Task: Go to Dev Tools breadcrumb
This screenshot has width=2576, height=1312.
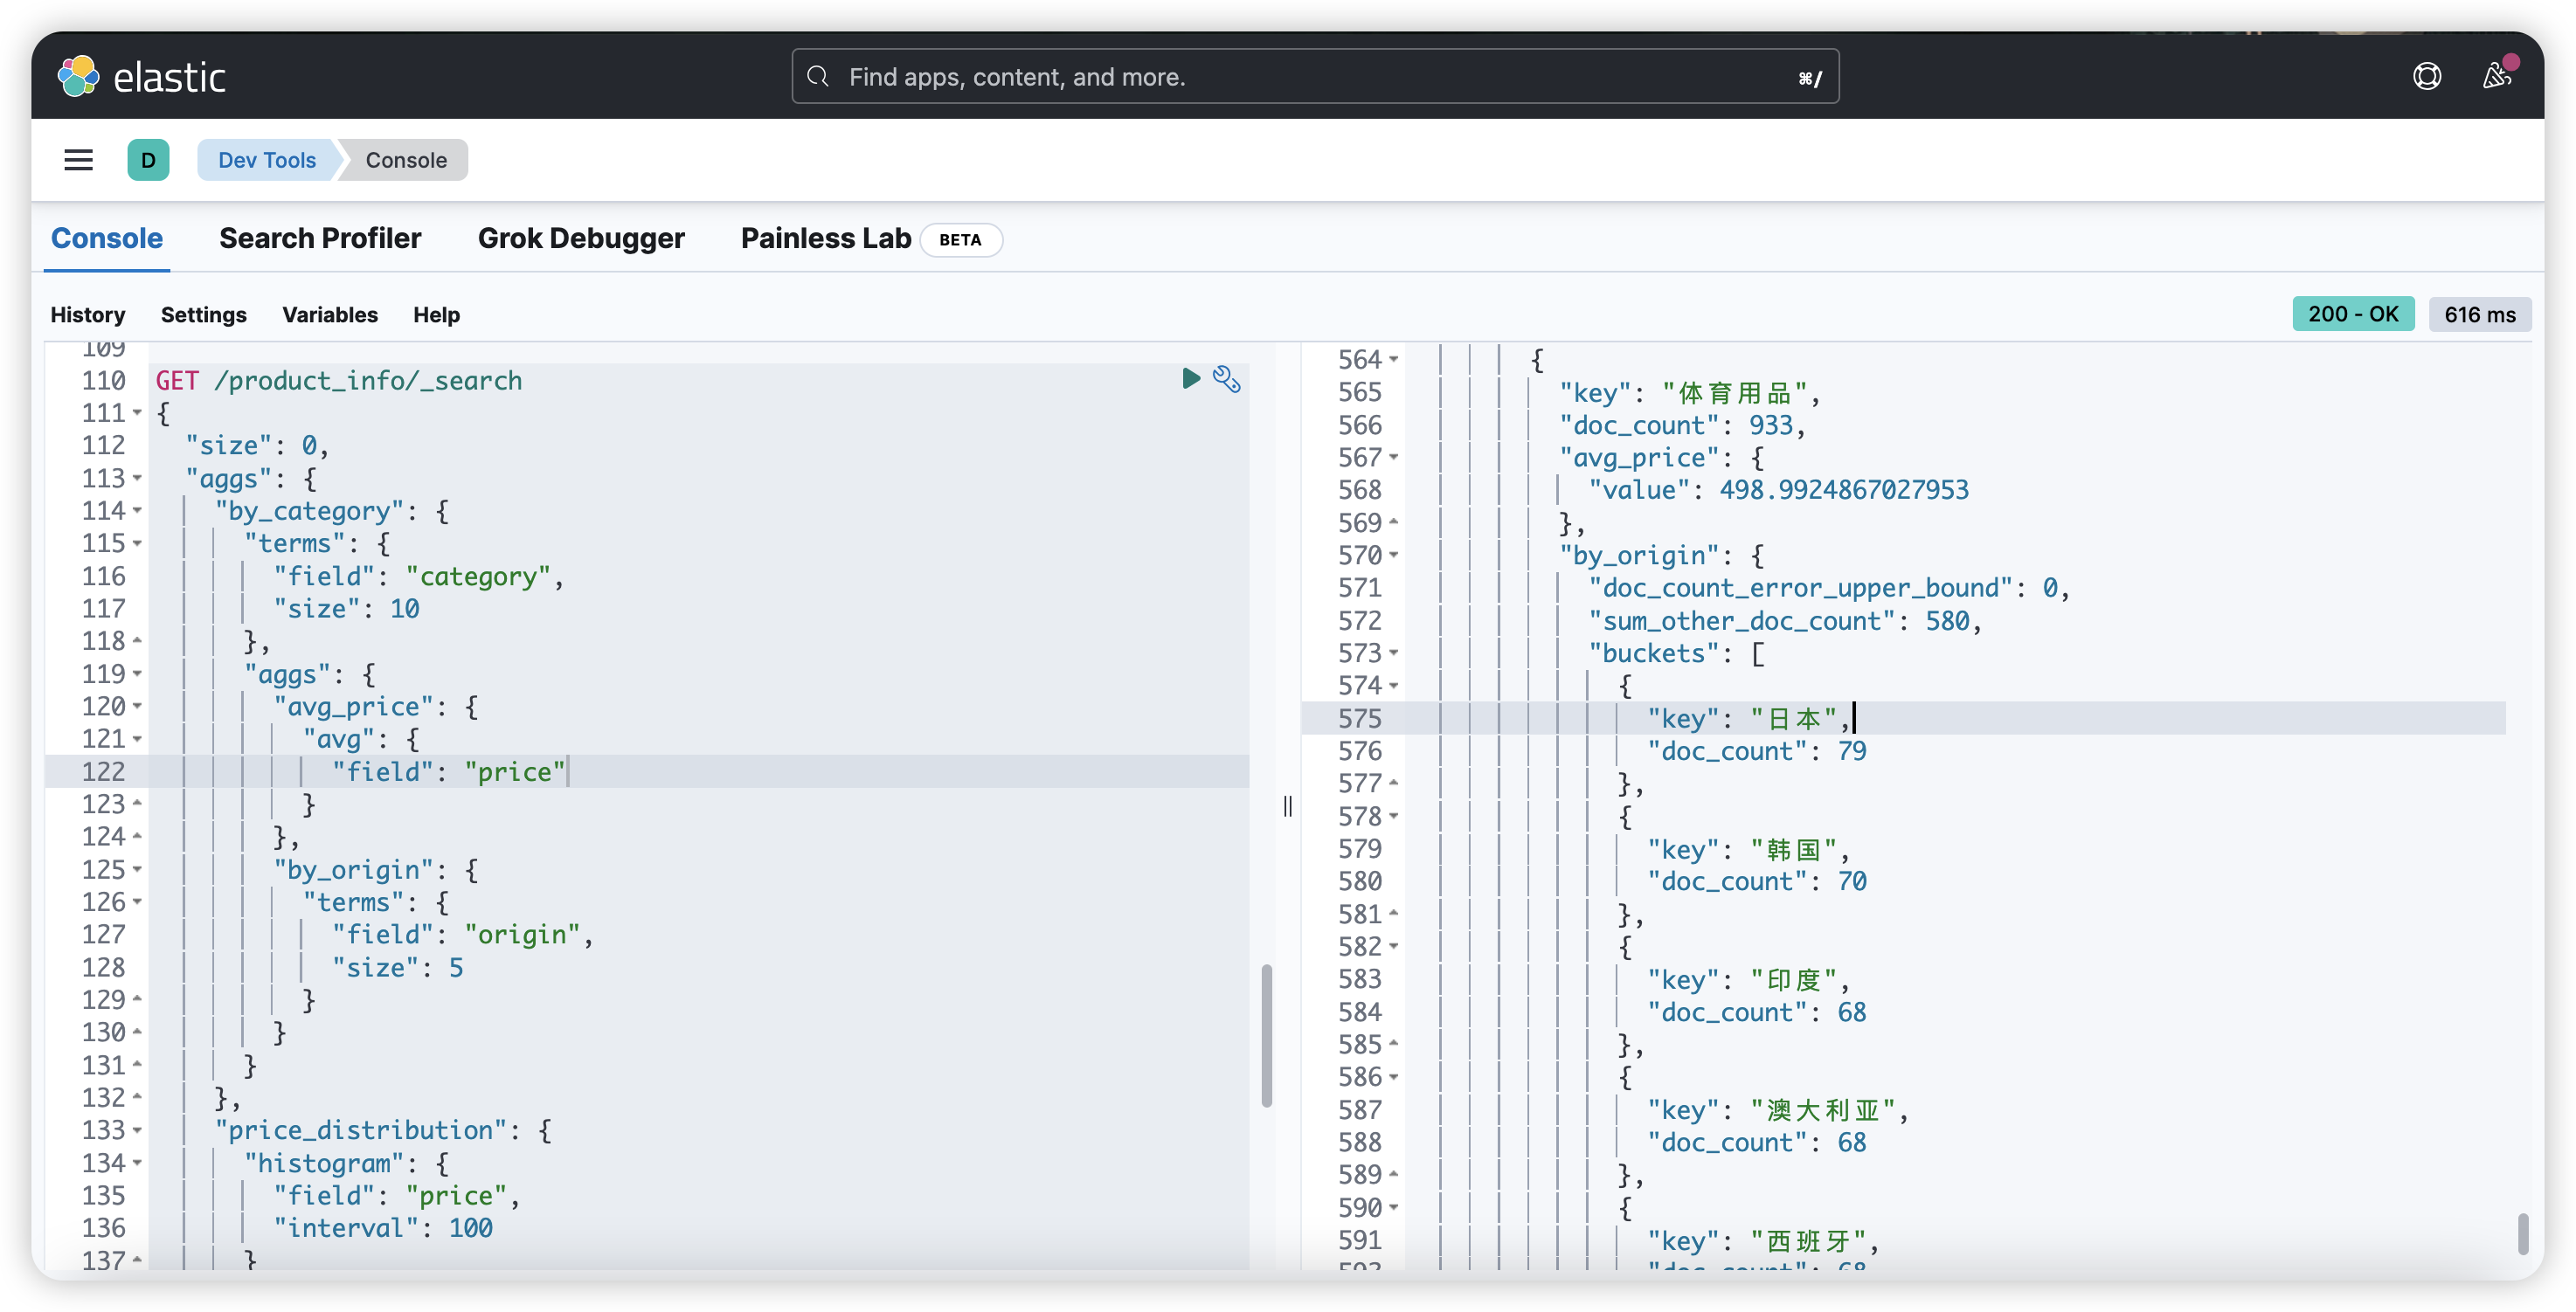Action: (267, 160)
